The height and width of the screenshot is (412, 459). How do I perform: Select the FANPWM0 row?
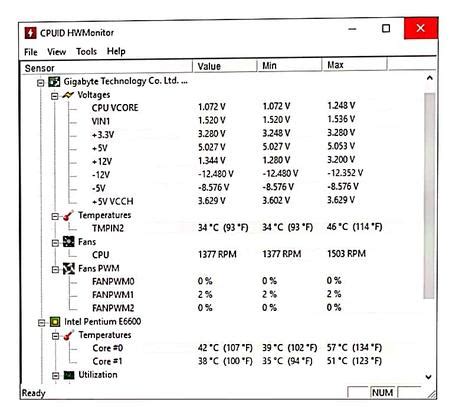(217, 281)
